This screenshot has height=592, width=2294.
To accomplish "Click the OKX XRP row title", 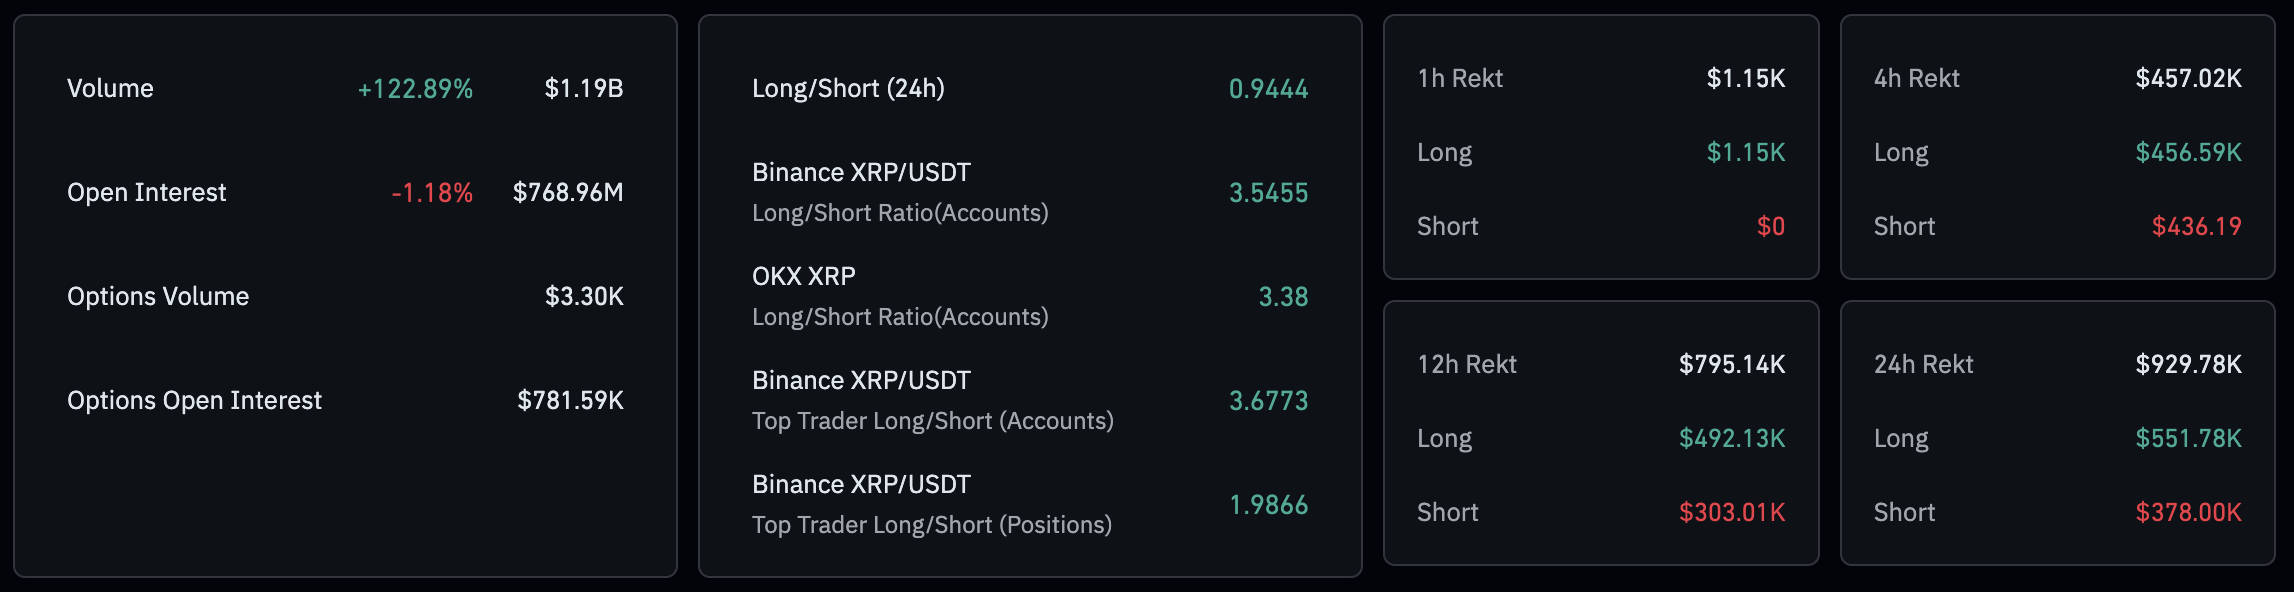I will (x=804, y=277).
